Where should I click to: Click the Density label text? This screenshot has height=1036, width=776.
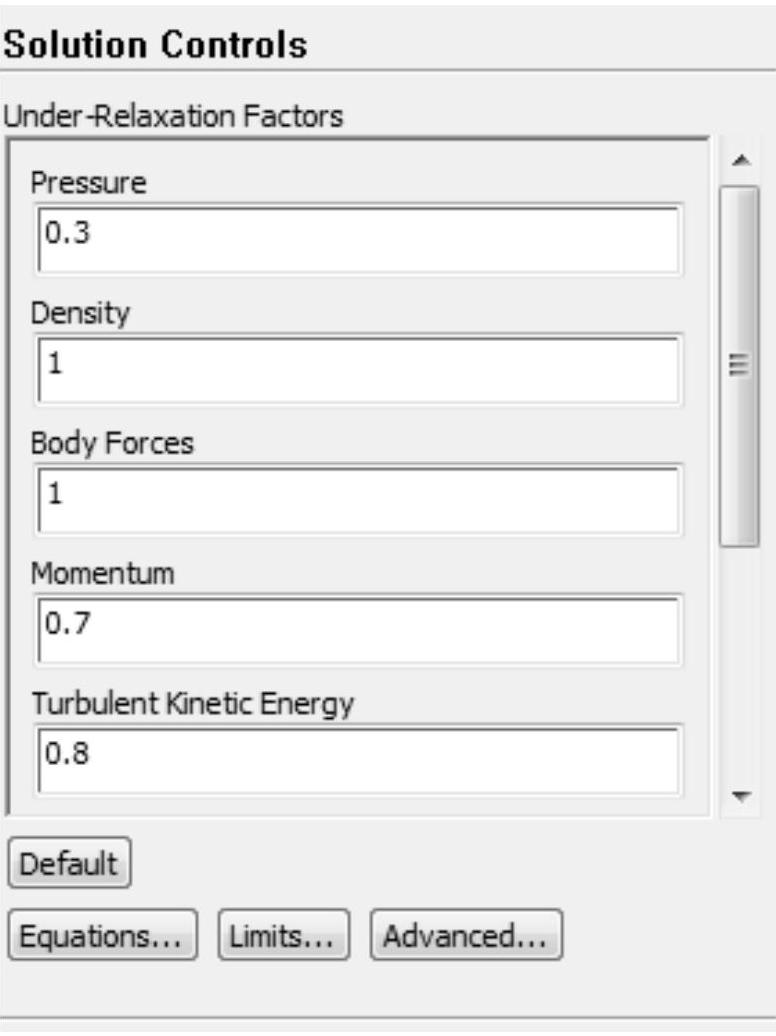[80, 313]
